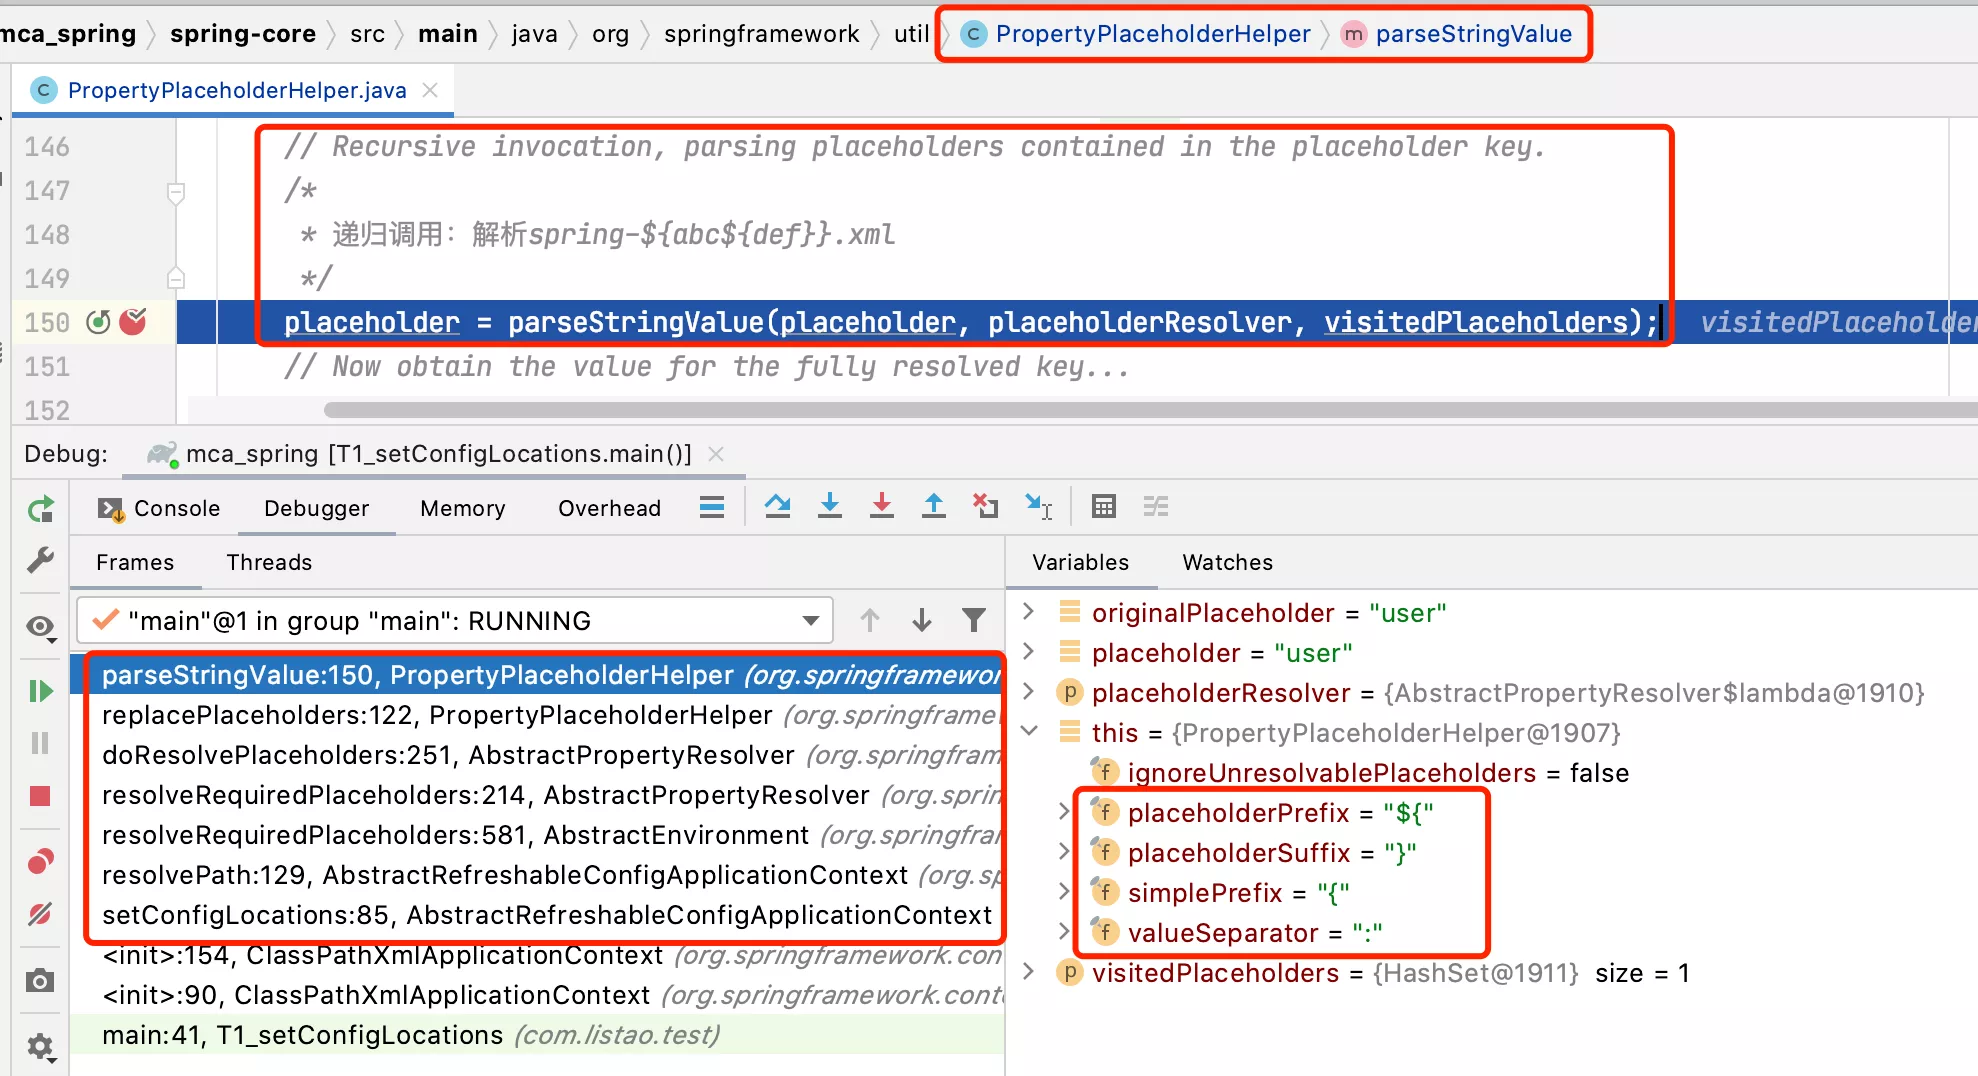Select the Variables tab

point(1080,562)
